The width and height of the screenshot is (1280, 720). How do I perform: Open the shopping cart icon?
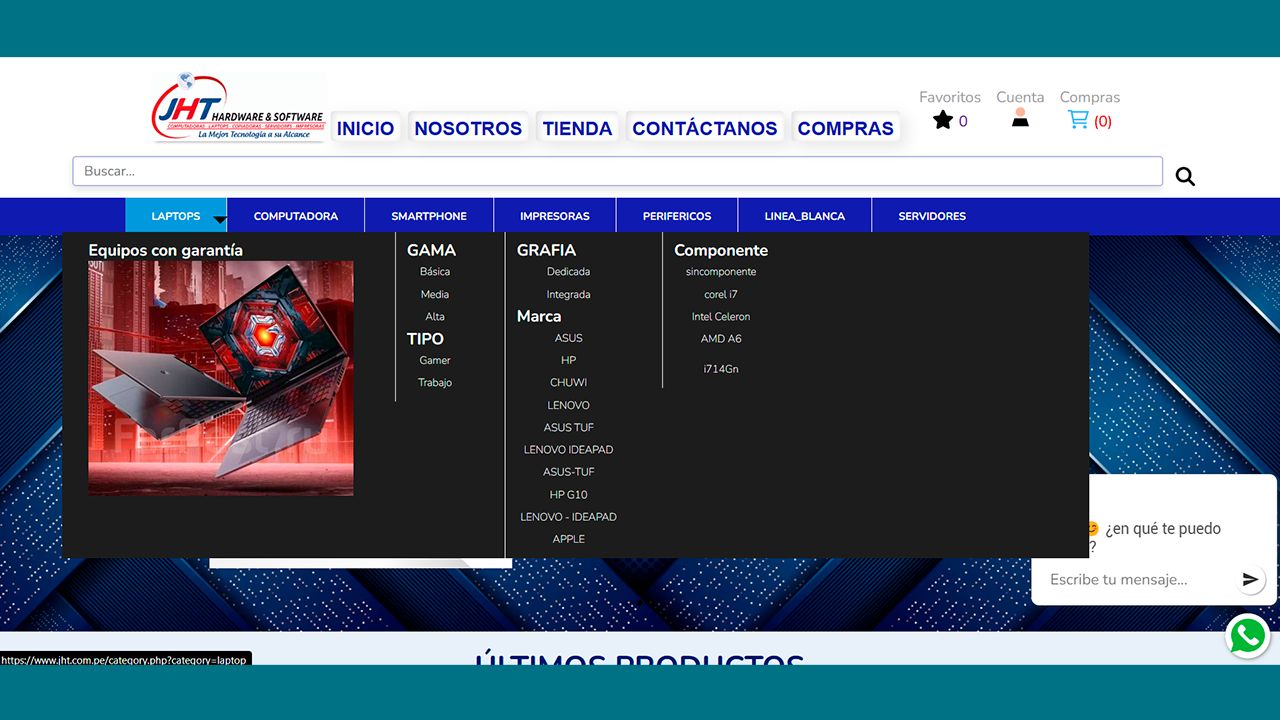pyautogui.click(x=1078, y=120)
